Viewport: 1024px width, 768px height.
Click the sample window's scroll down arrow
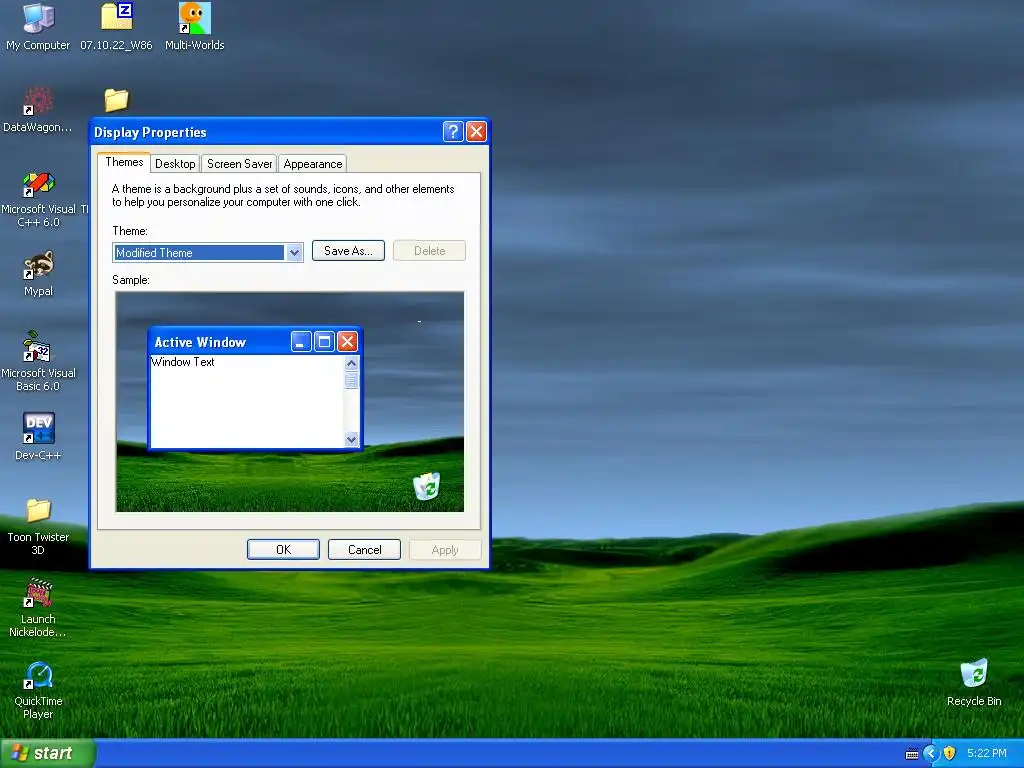[x=351, y=440]
